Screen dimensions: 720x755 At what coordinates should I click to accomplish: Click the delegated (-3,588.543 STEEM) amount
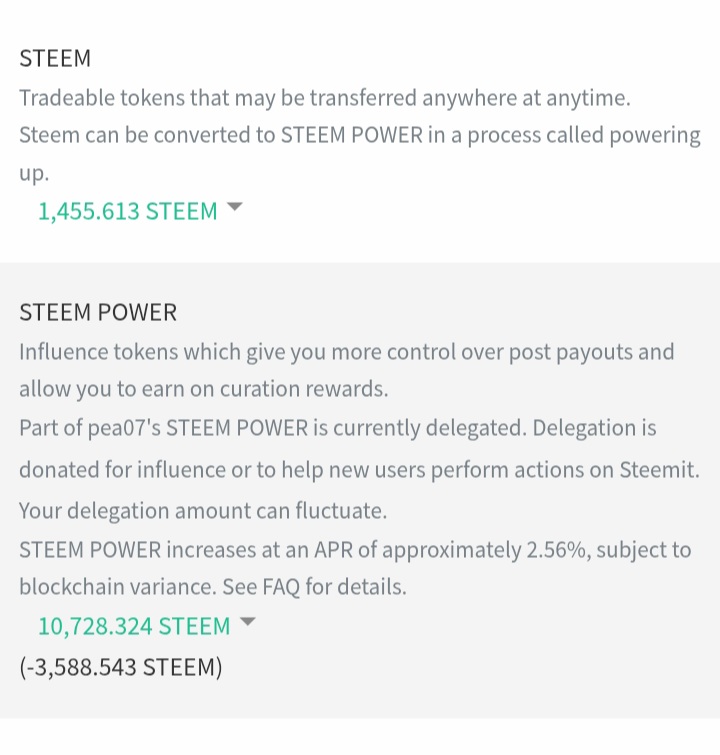(x=121, y=667)
